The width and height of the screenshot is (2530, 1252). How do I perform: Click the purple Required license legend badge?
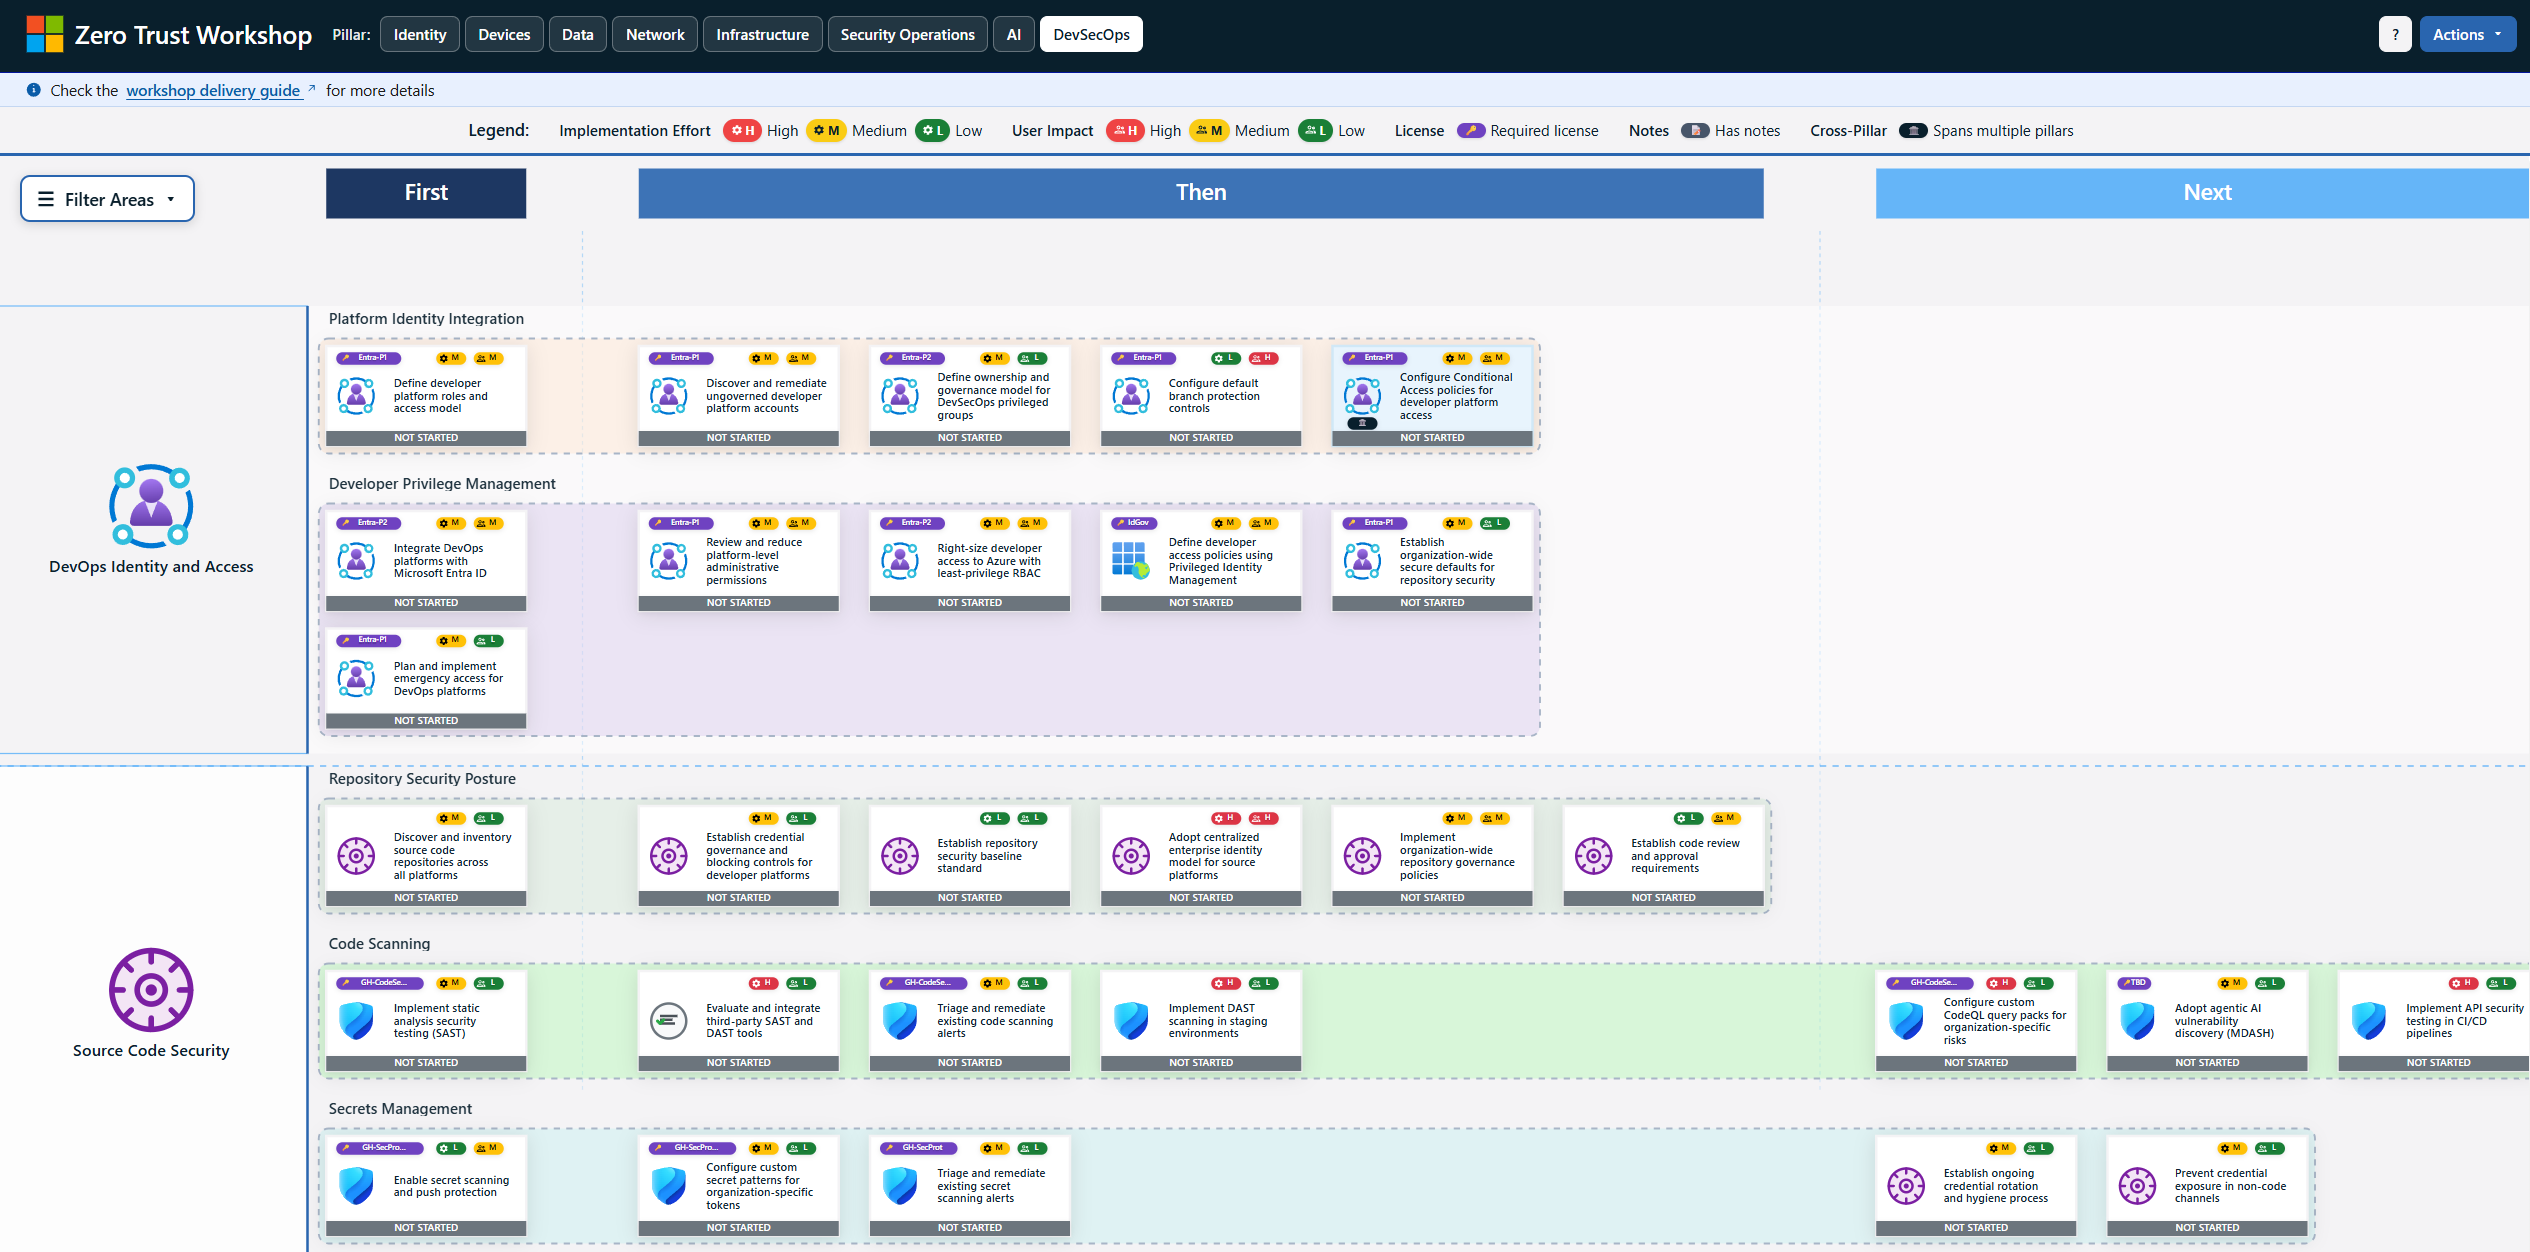(1471, 131)
